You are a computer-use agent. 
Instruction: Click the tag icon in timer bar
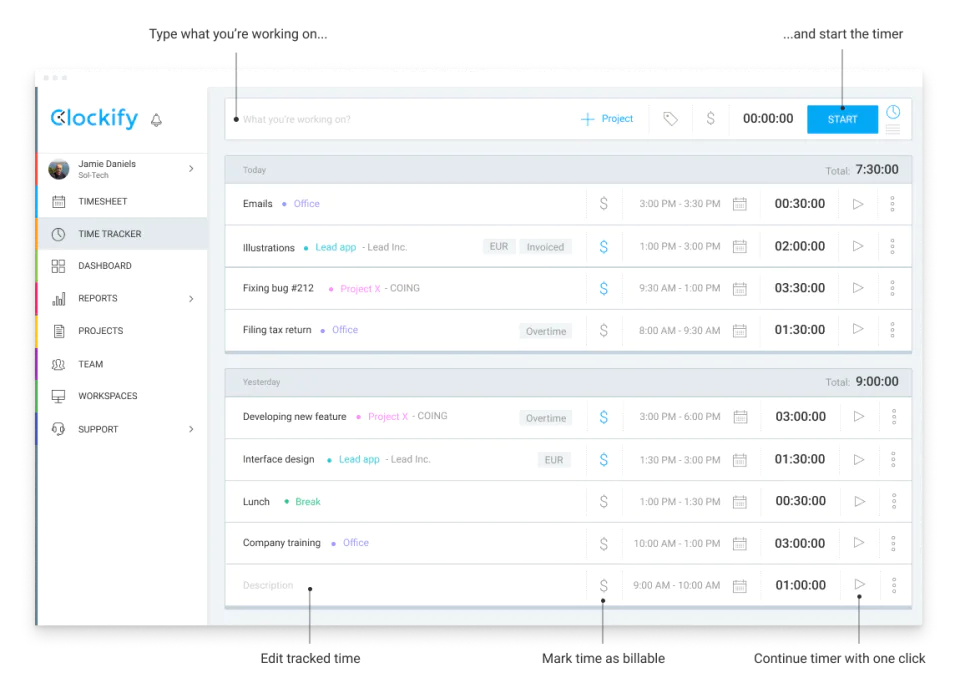click(x=670, y=119)
